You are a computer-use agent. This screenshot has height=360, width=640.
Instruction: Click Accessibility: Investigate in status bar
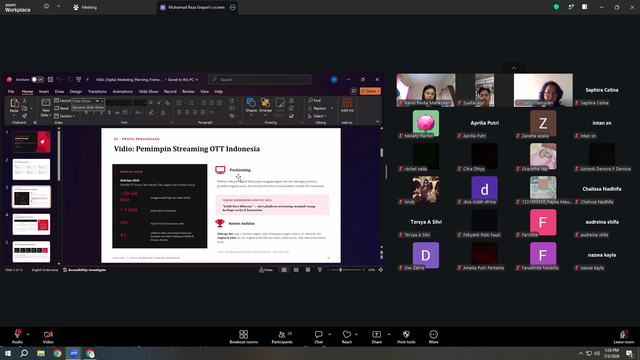point(84,270)
